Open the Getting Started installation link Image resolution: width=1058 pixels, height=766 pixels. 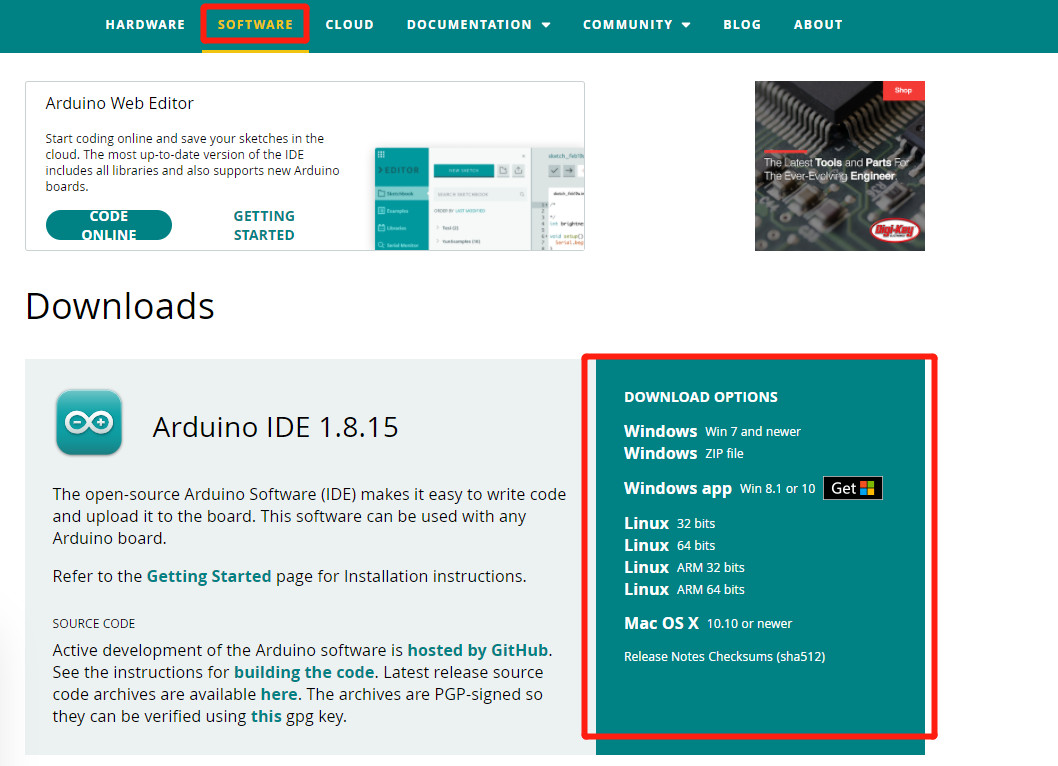point(208,576)
